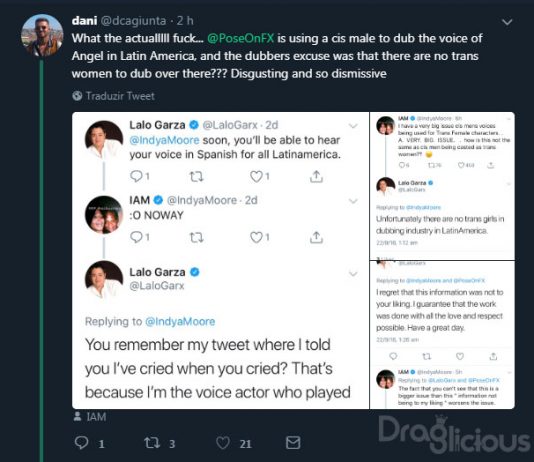Like dani's tweet with 21 likes
Image resolution: width=534 pixels, height=462 pixels.
point(223,443)
